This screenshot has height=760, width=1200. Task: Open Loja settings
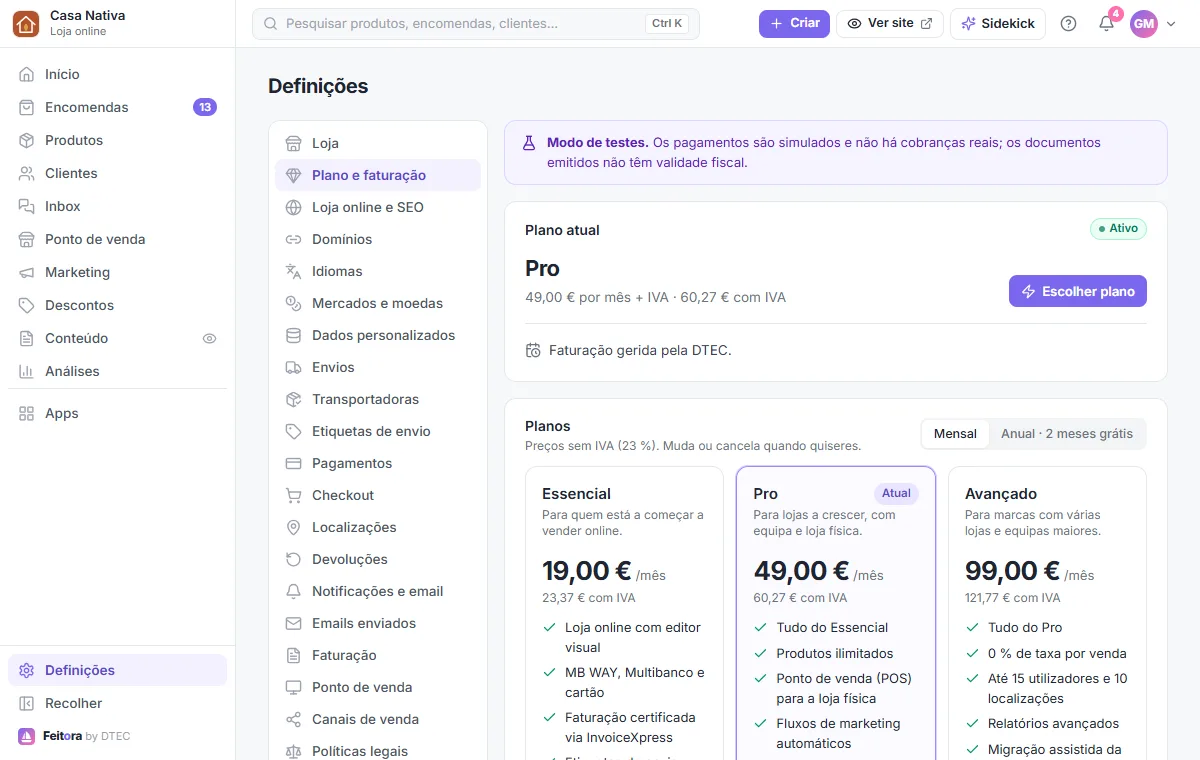click(378, 143)
